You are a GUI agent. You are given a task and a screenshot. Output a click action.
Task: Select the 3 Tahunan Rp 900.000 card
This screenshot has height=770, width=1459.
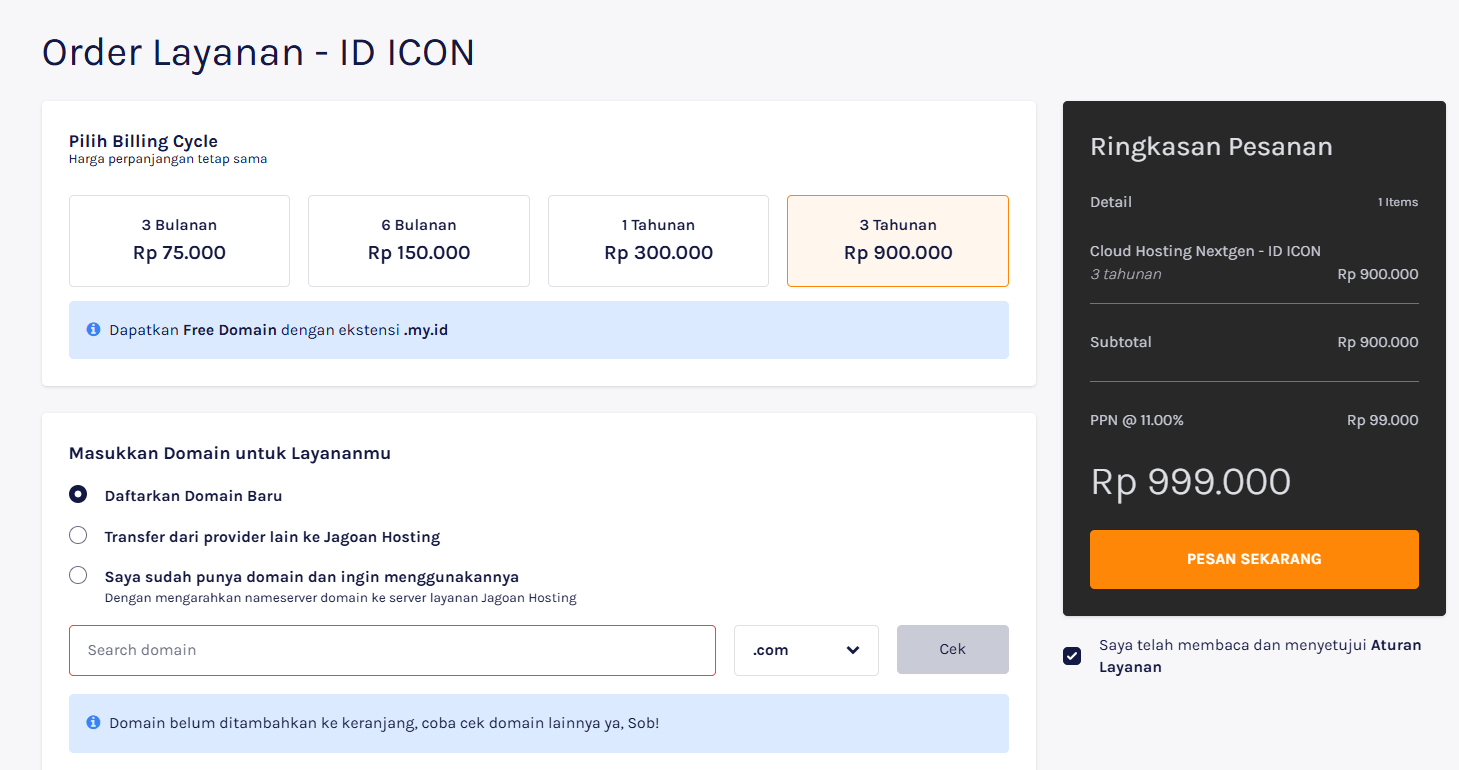[898, 241]
